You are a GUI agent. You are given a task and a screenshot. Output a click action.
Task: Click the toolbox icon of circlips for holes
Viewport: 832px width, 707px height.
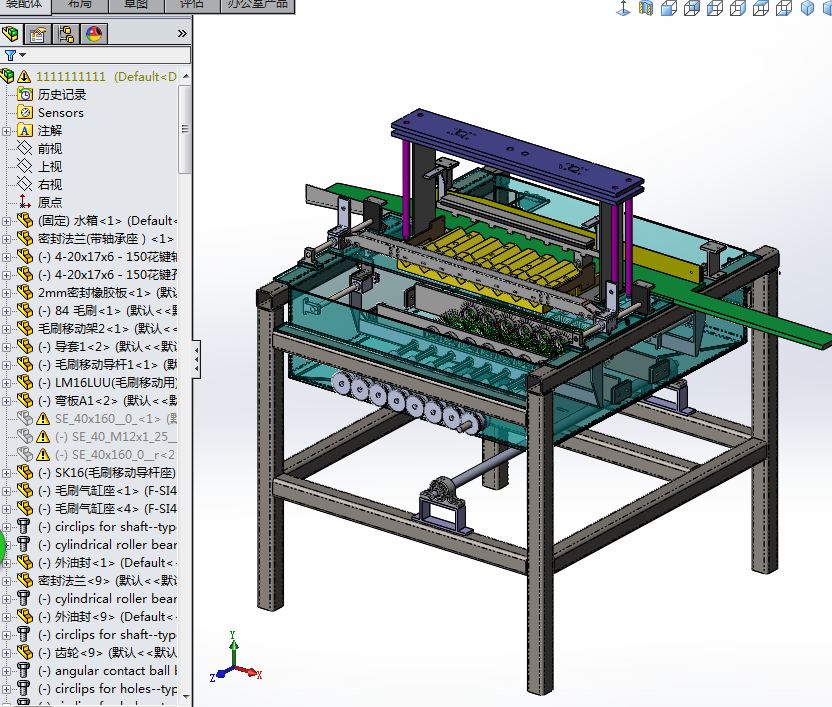click(23, 688)
